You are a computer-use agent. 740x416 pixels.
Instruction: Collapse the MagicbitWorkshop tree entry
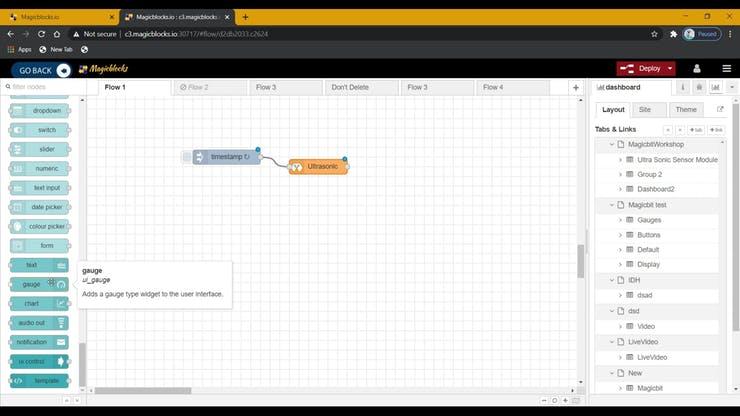(x=609, y=145)
